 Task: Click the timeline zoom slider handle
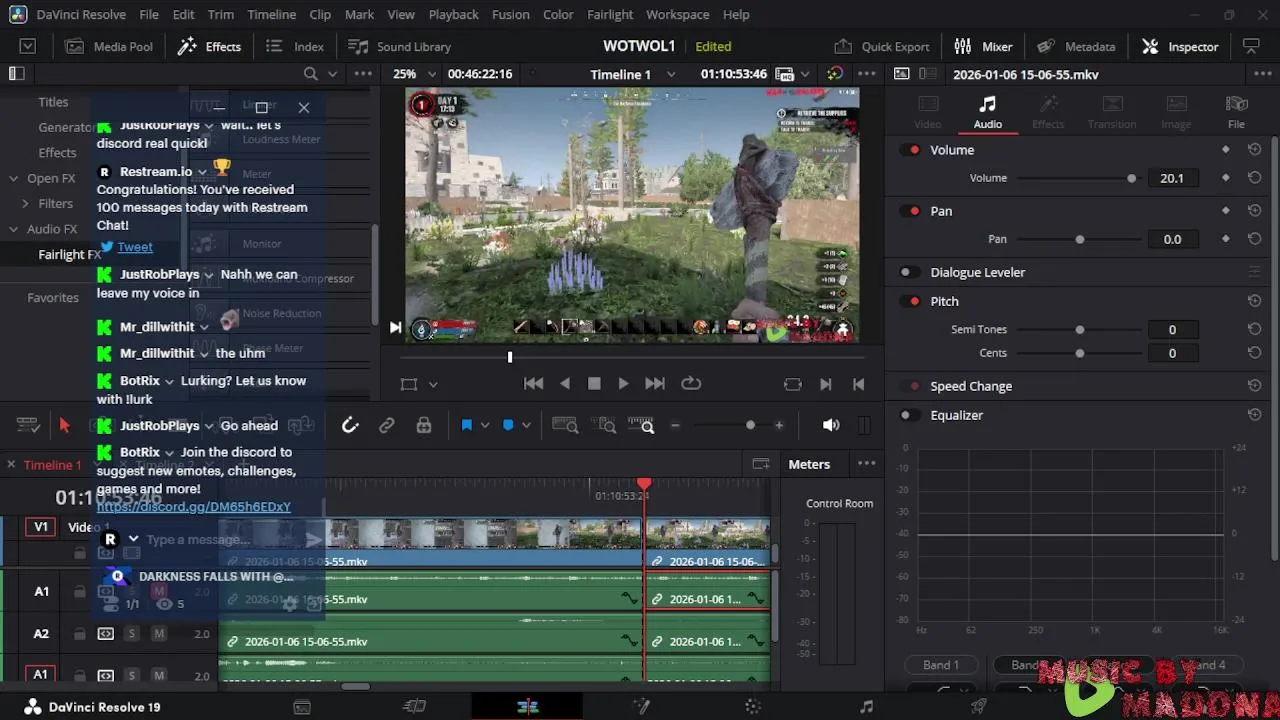click(x=750, y=425)
